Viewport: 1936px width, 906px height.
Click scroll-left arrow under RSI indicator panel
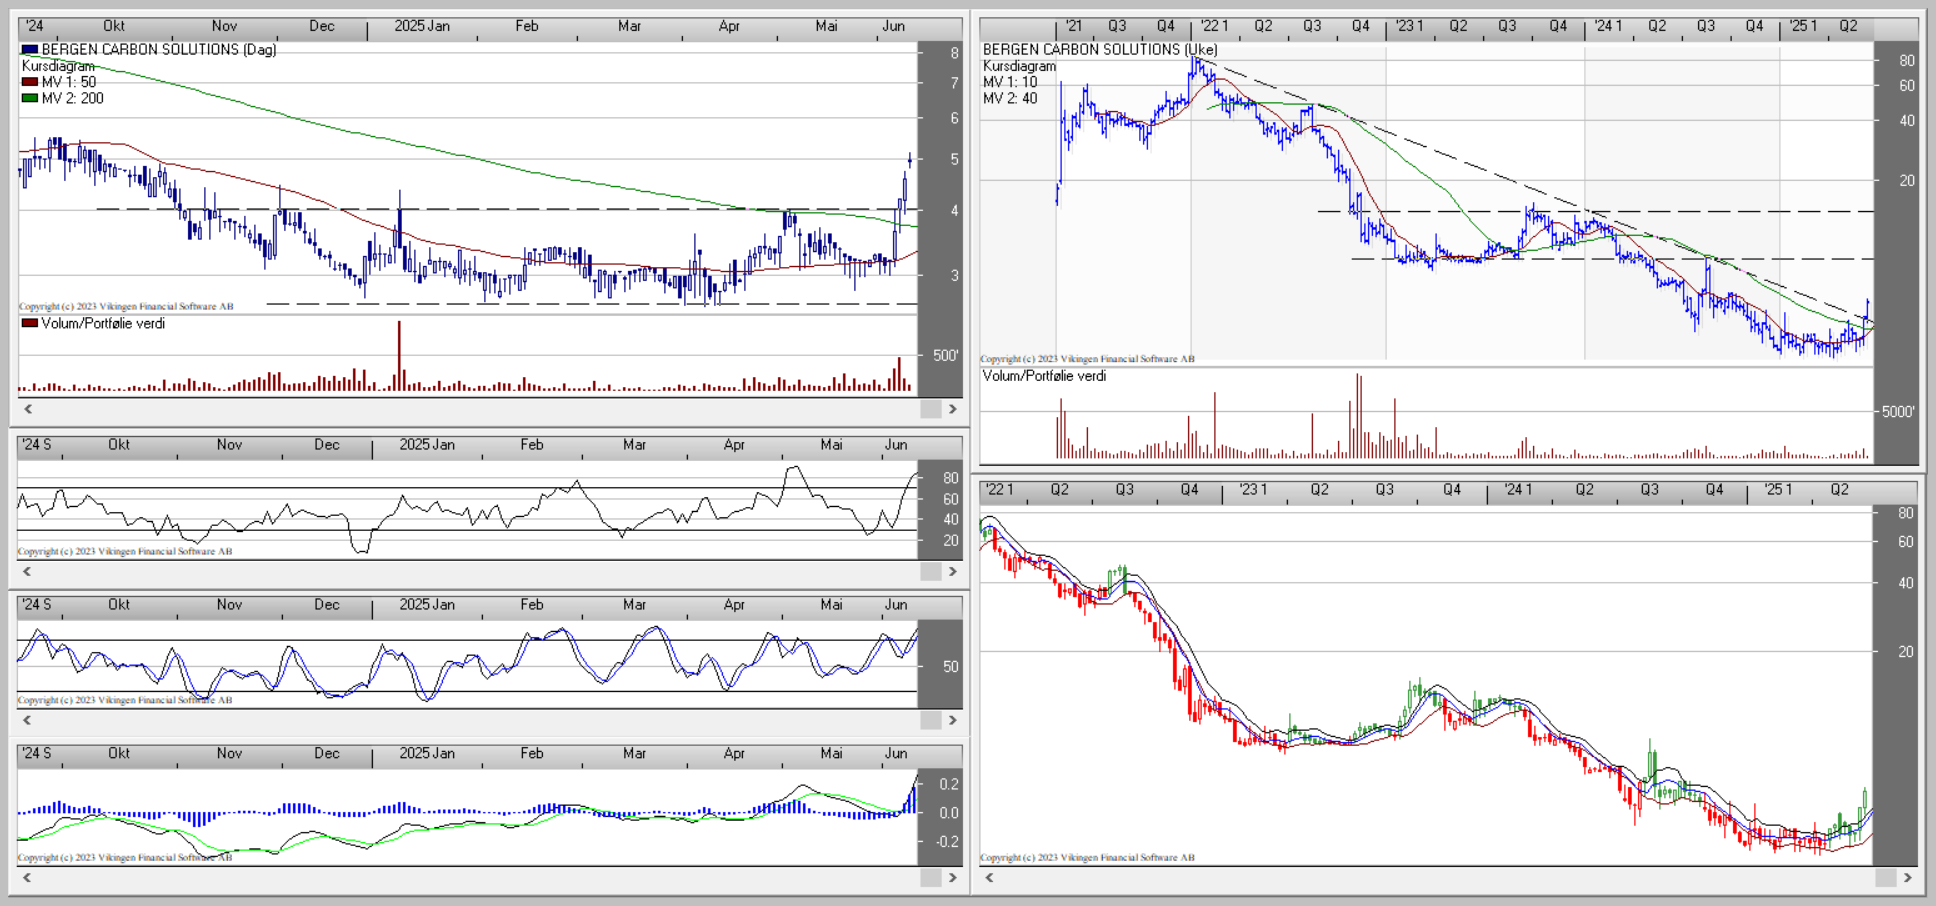(x=28, y=571)
